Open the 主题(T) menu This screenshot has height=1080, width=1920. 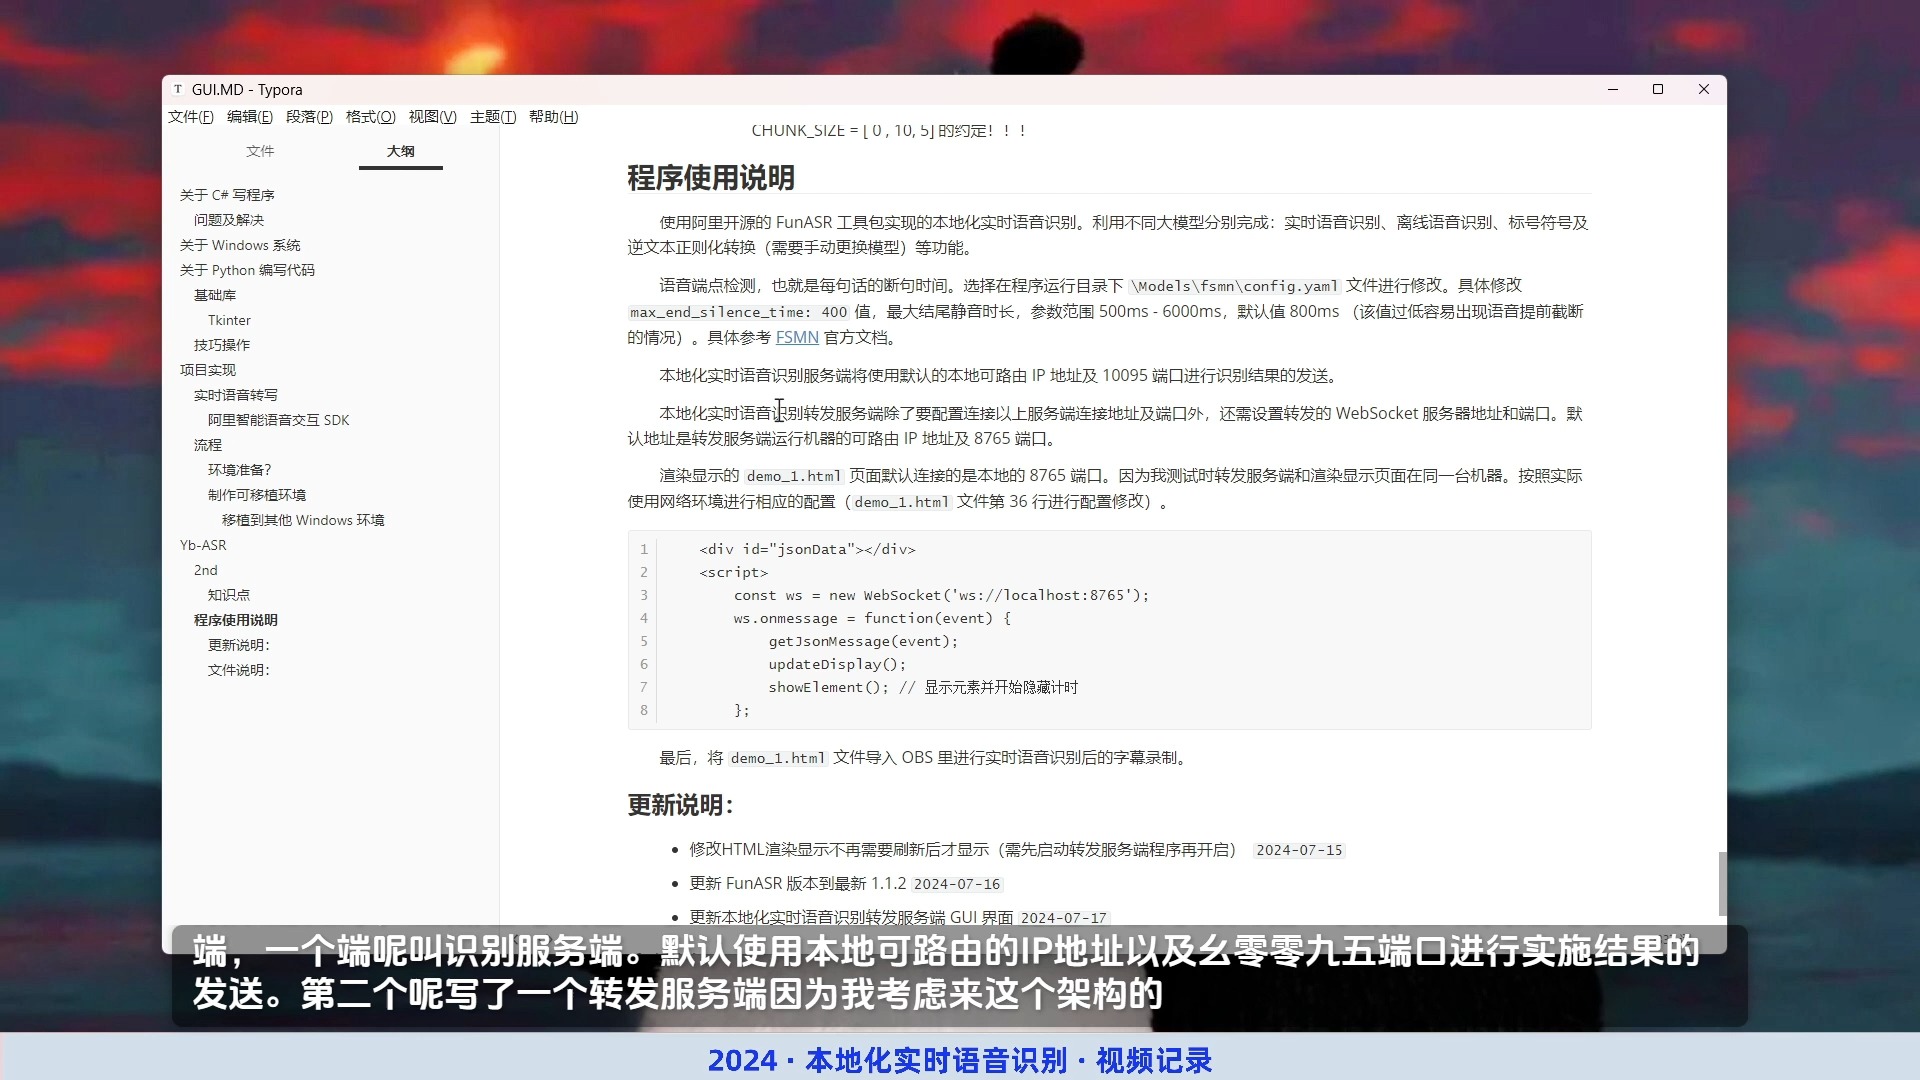pyautogui.click(x=492, y=117)
